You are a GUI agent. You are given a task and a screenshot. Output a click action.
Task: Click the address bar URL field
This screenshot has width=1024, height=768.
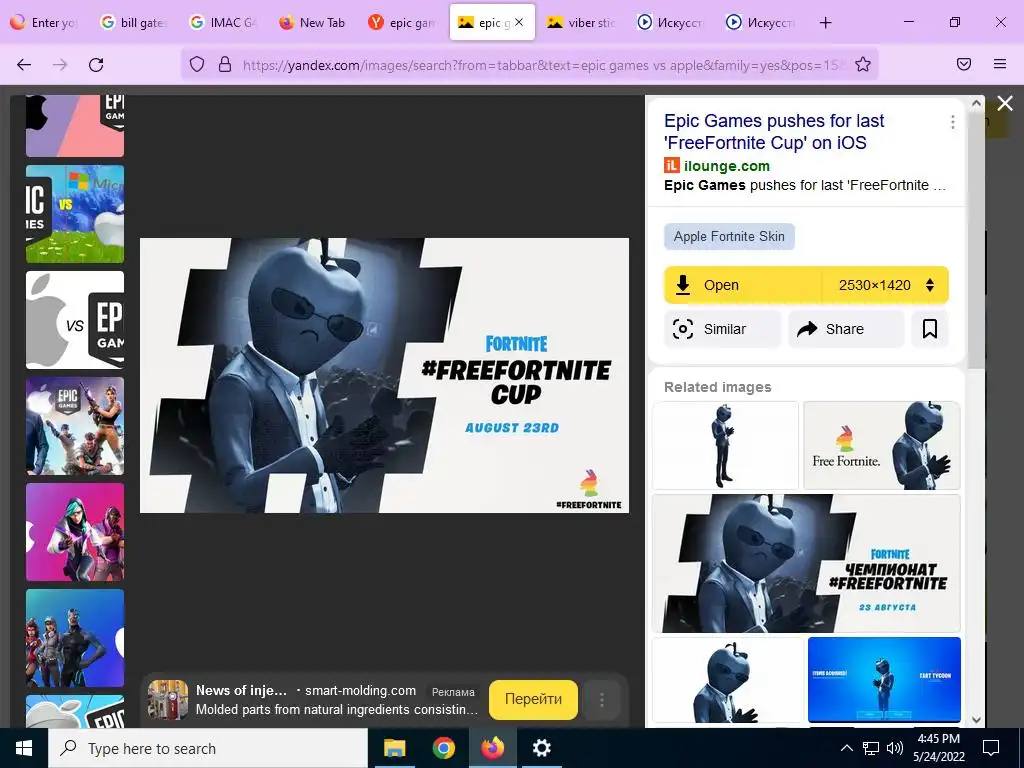(542, 65)
